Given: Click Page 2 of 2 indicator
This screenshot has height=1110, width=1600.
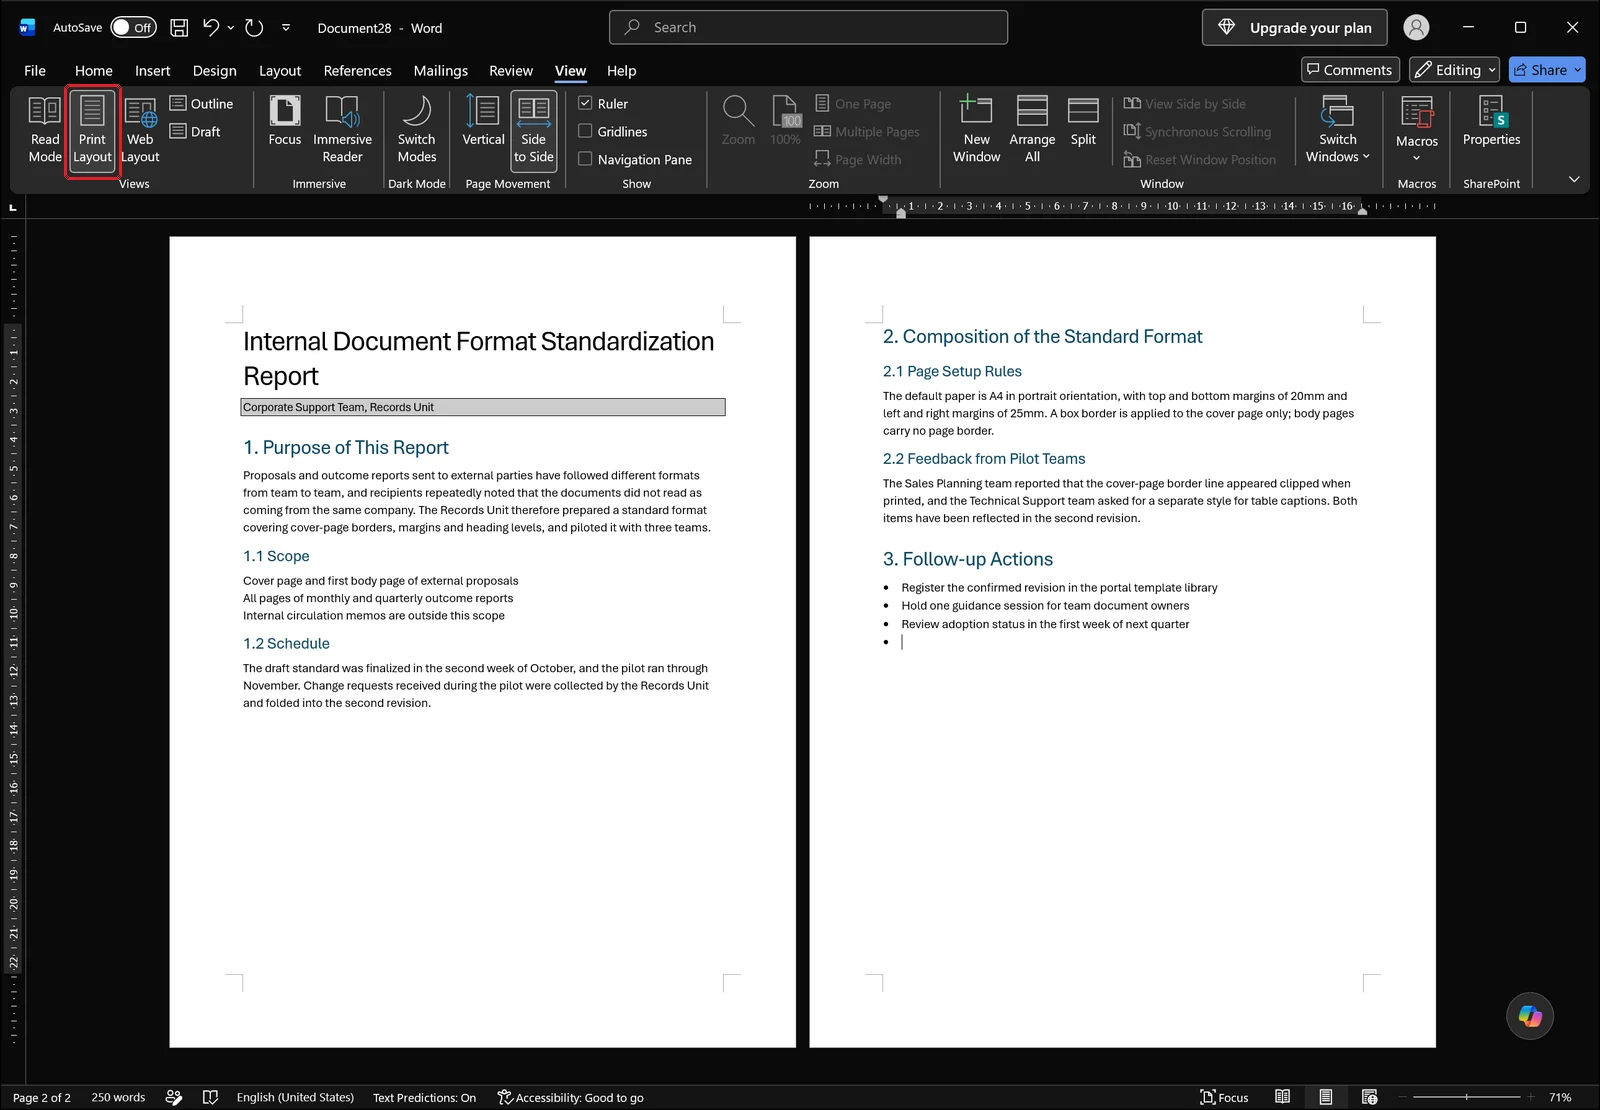Looking at the screenshot, I should (x=42, y=1097).
